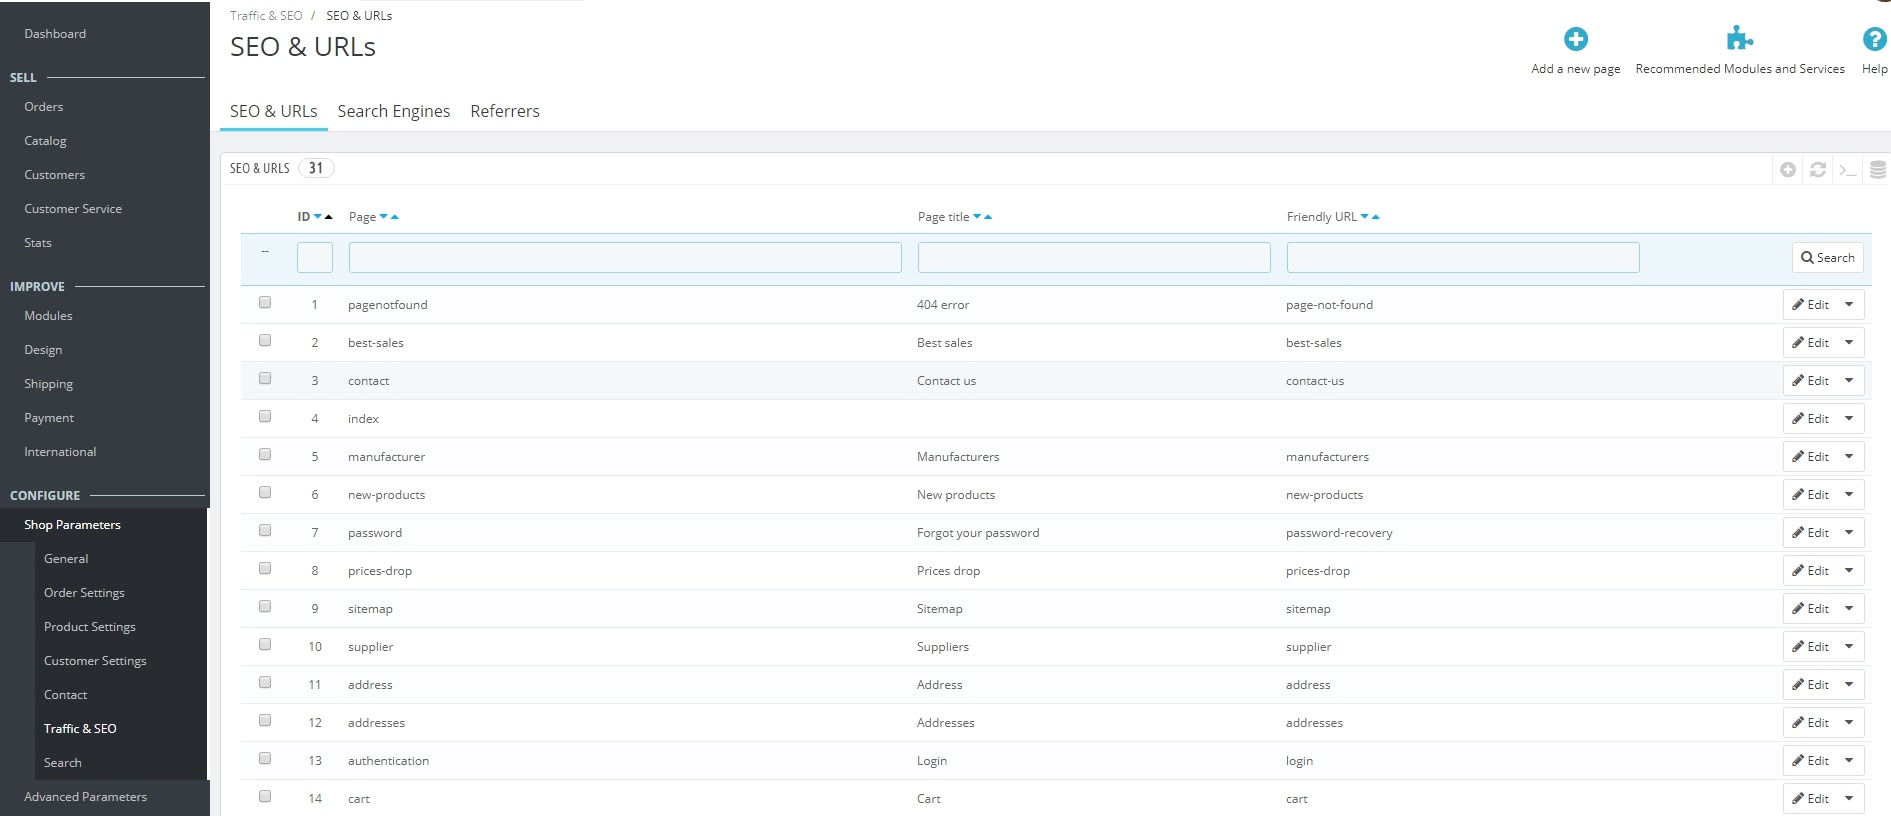
Task: Select Order Settings submenu item
Action: 84,593
